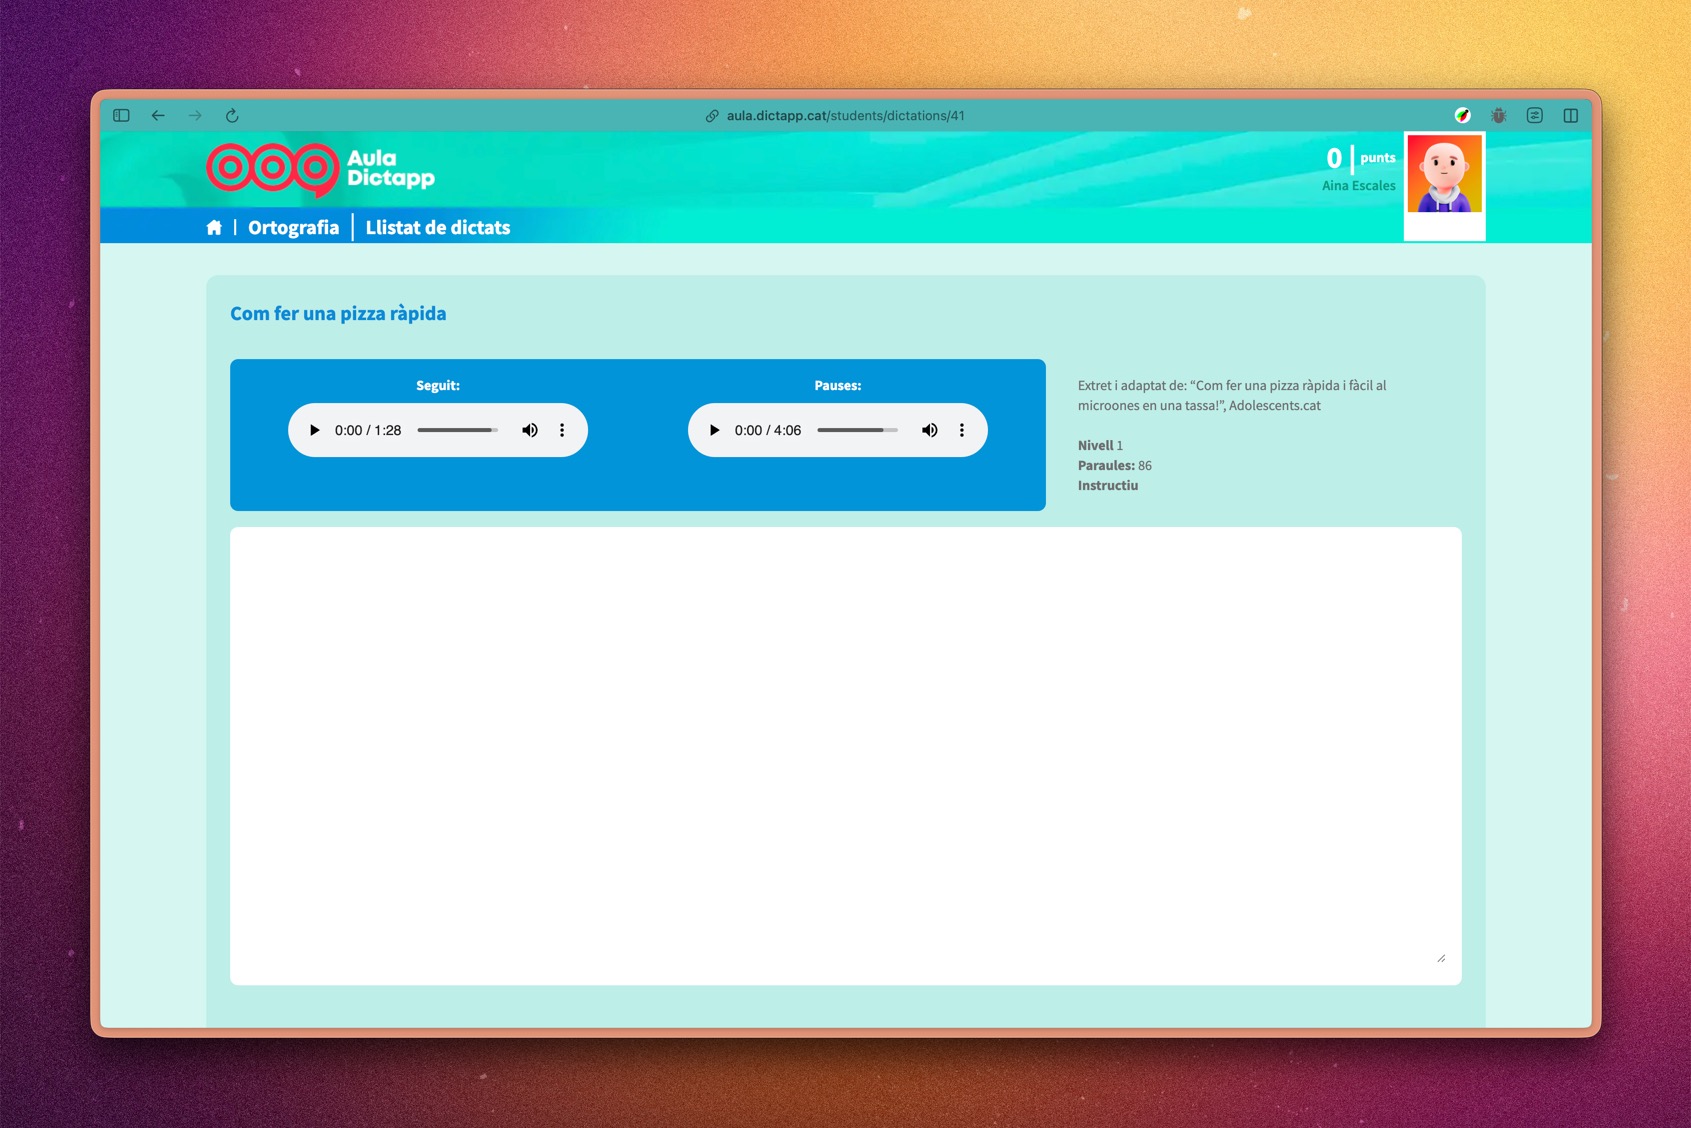Open Aina Escales profile avatar
Viewport: 1691px width, 1128px height.
pyautogui.click(x=1444, y=175)
